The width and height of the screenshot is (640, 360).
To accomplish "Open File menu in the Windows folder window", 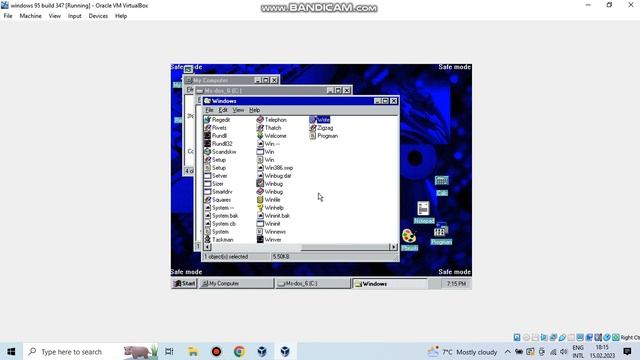I will tap(209, 110).
